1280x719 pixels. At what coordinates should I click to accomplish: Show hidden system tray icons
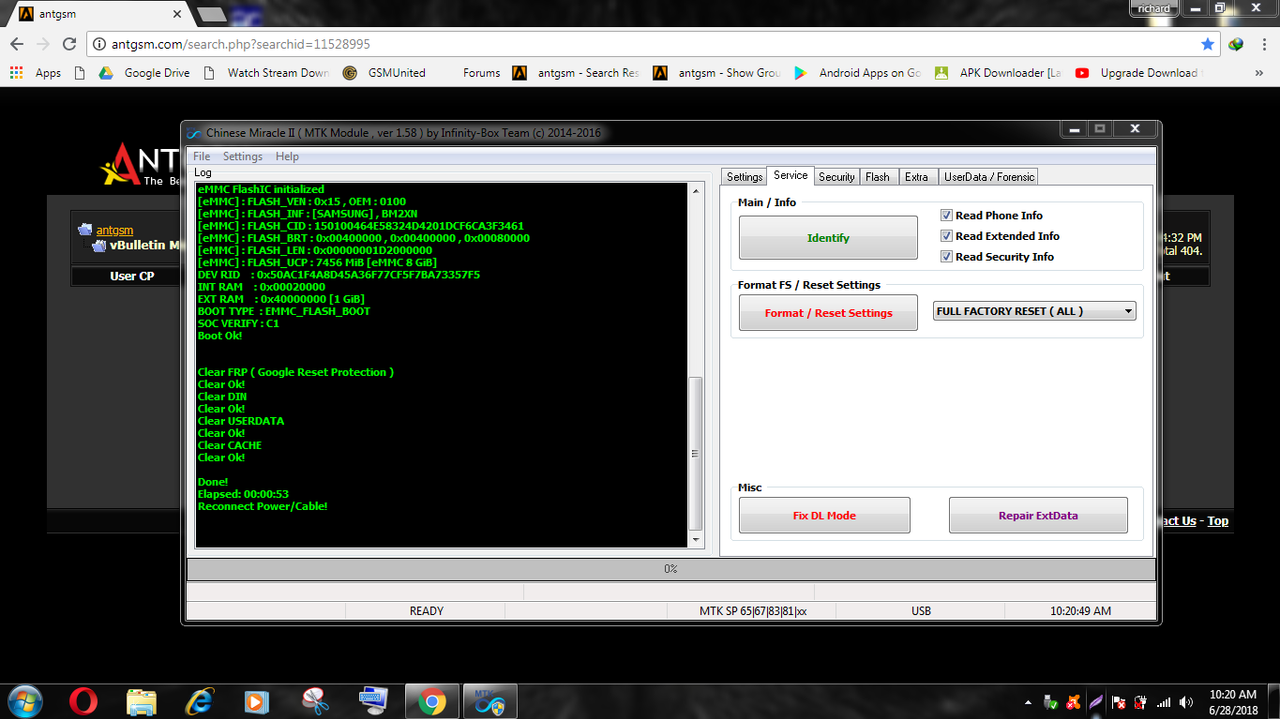tap(1029, 702)
